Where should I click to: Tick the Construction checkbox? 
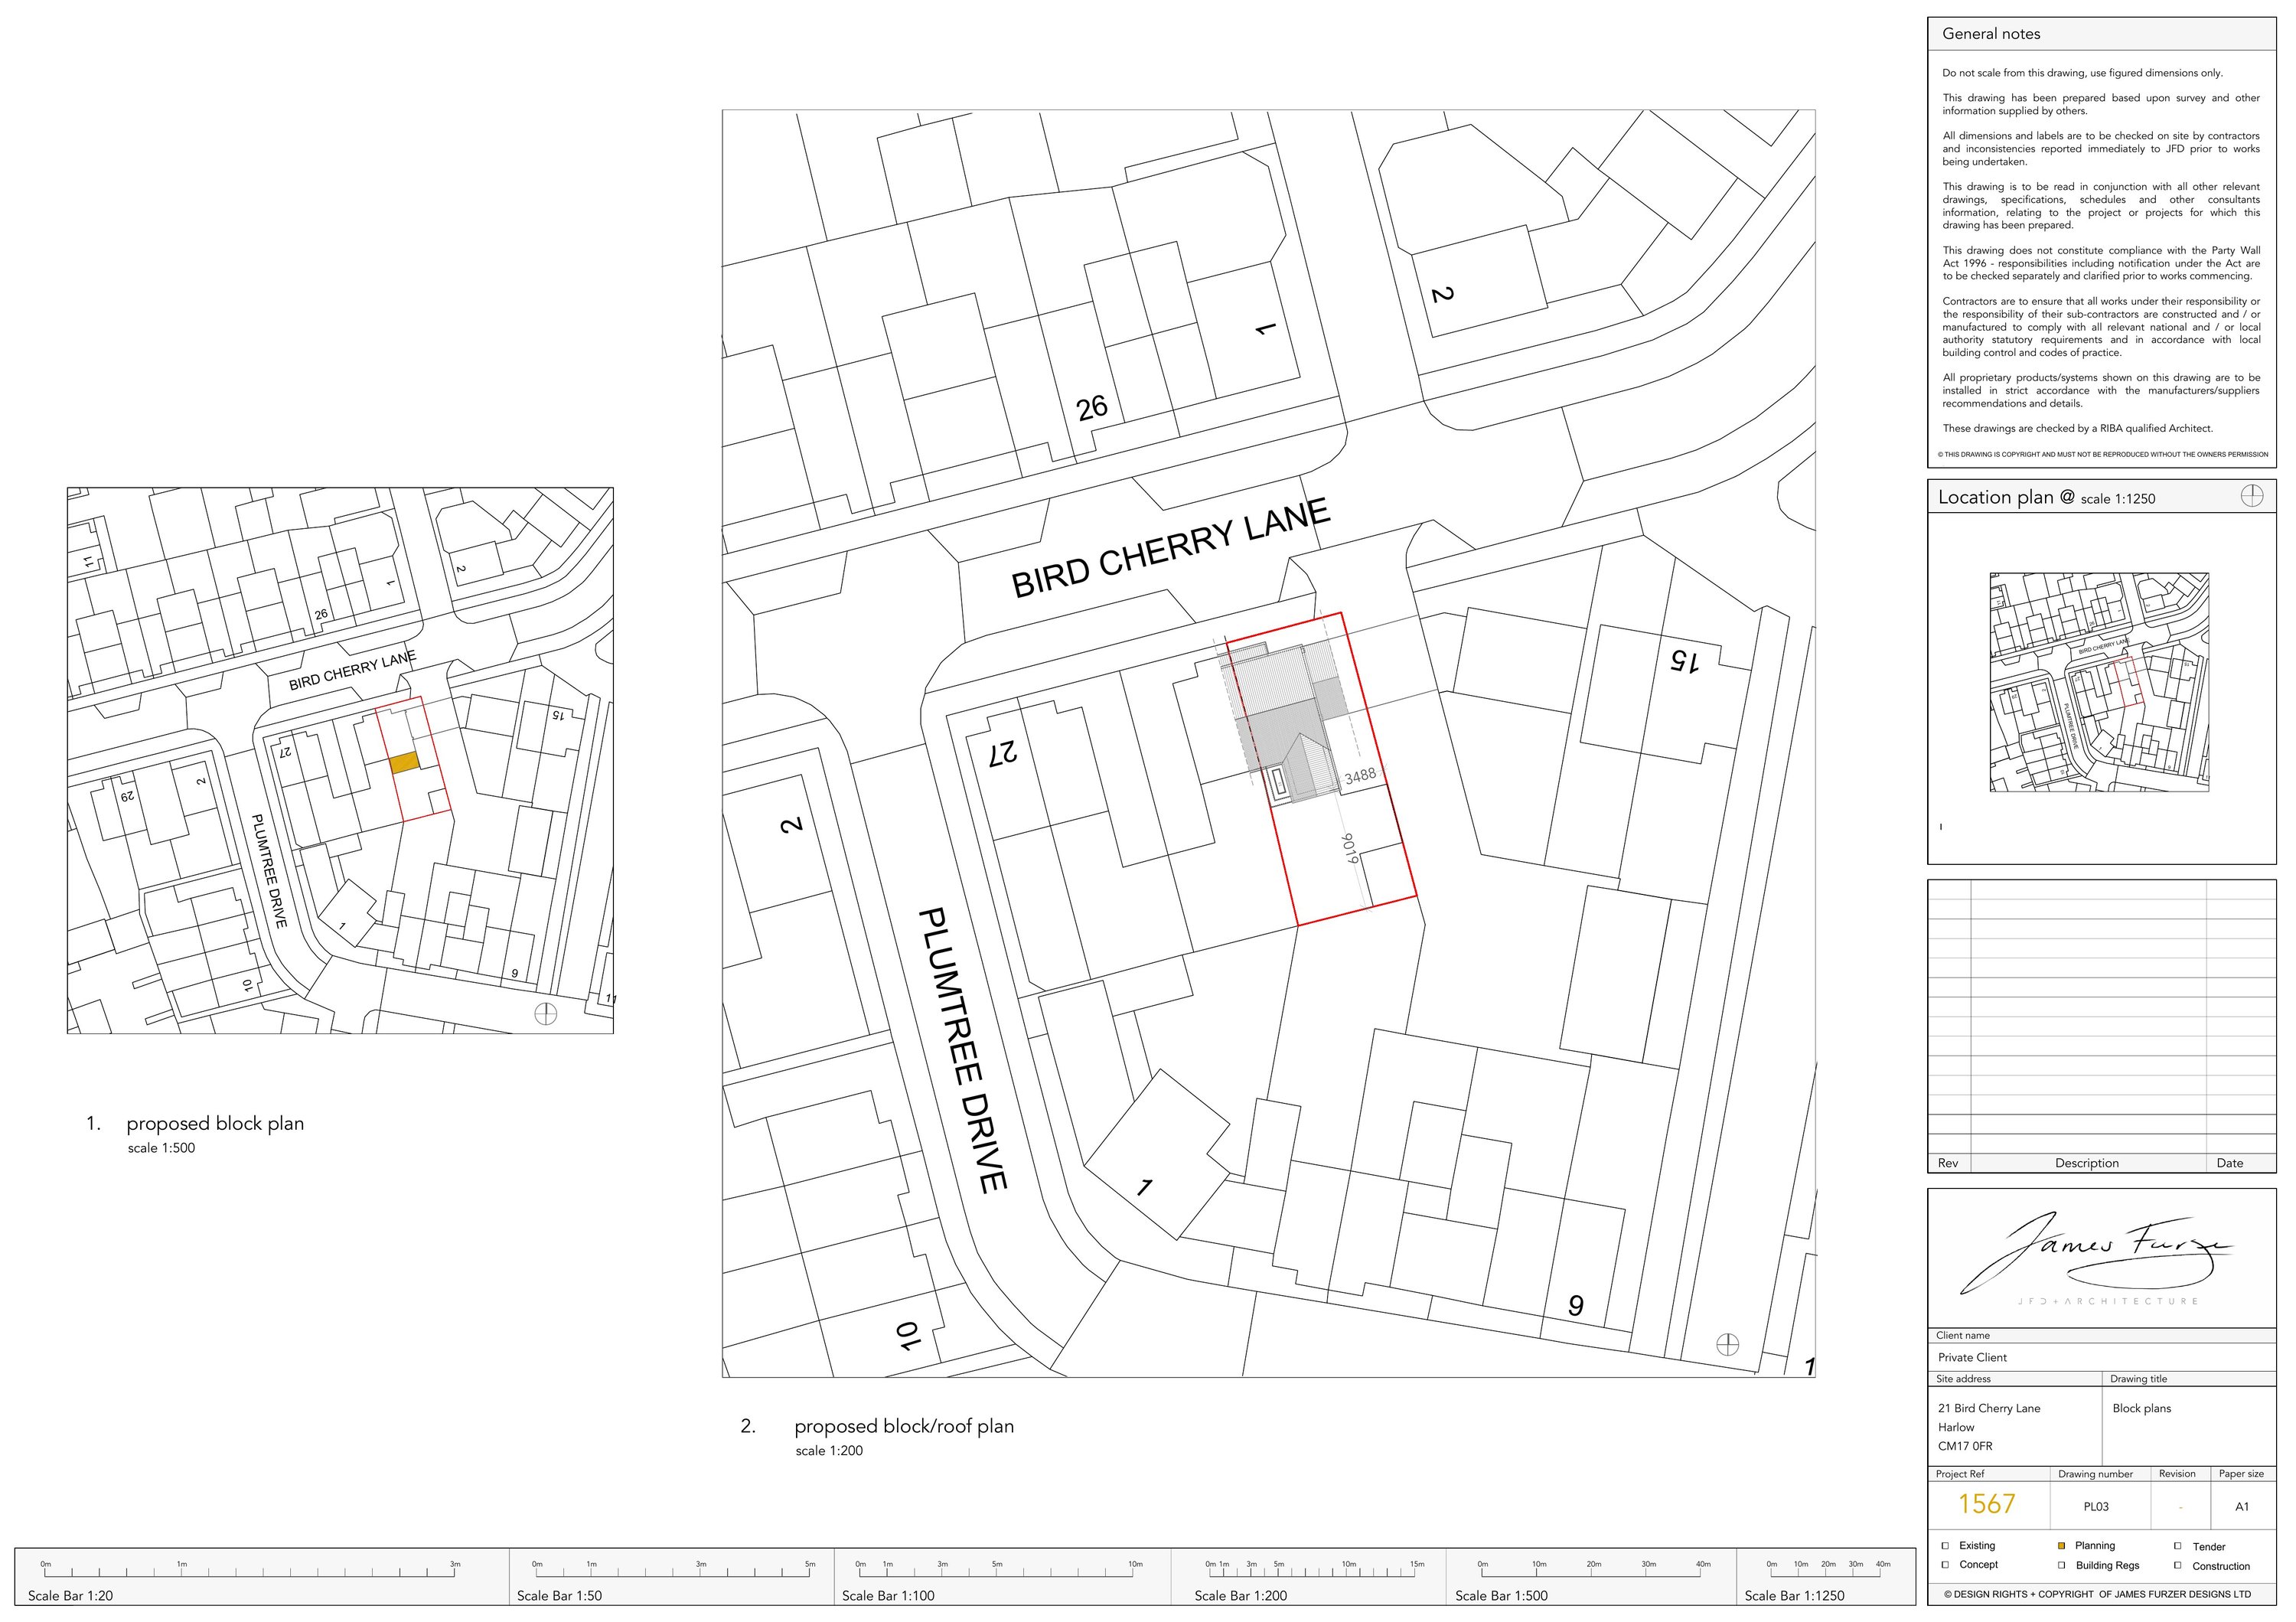click(2177, 1566)
